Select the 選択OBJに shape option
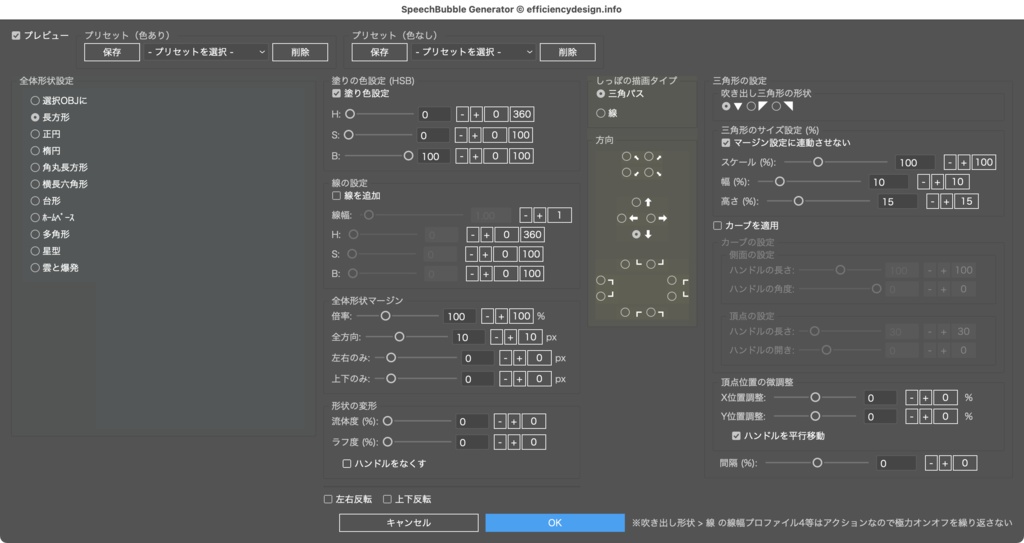The height and width of the screenshot is (543, 1024). 35,101
